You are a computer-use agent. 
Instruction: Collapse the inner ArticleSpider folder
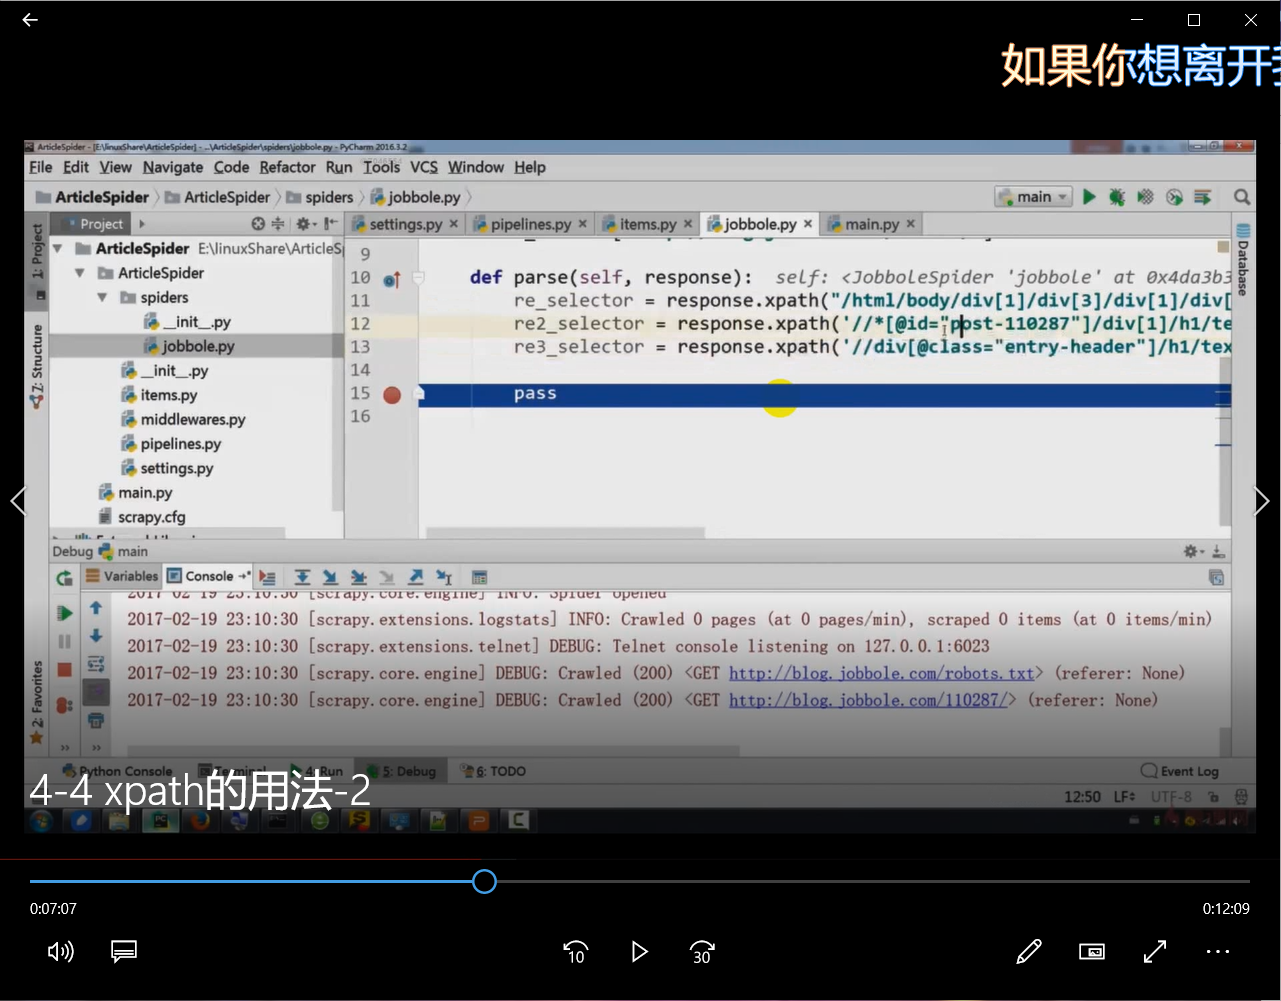coord(80,273)
